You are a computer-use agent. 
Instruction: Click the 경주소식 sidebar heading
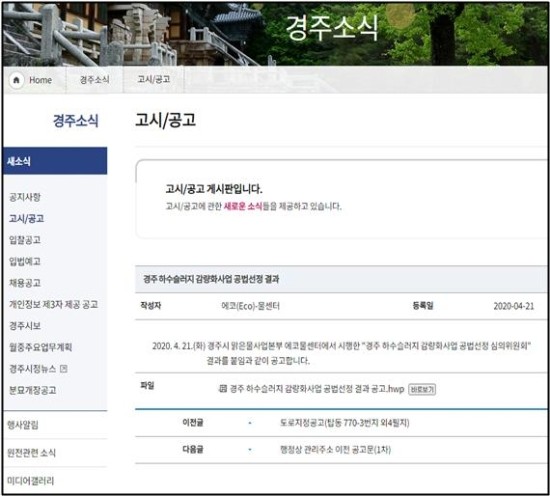(75, 121)
